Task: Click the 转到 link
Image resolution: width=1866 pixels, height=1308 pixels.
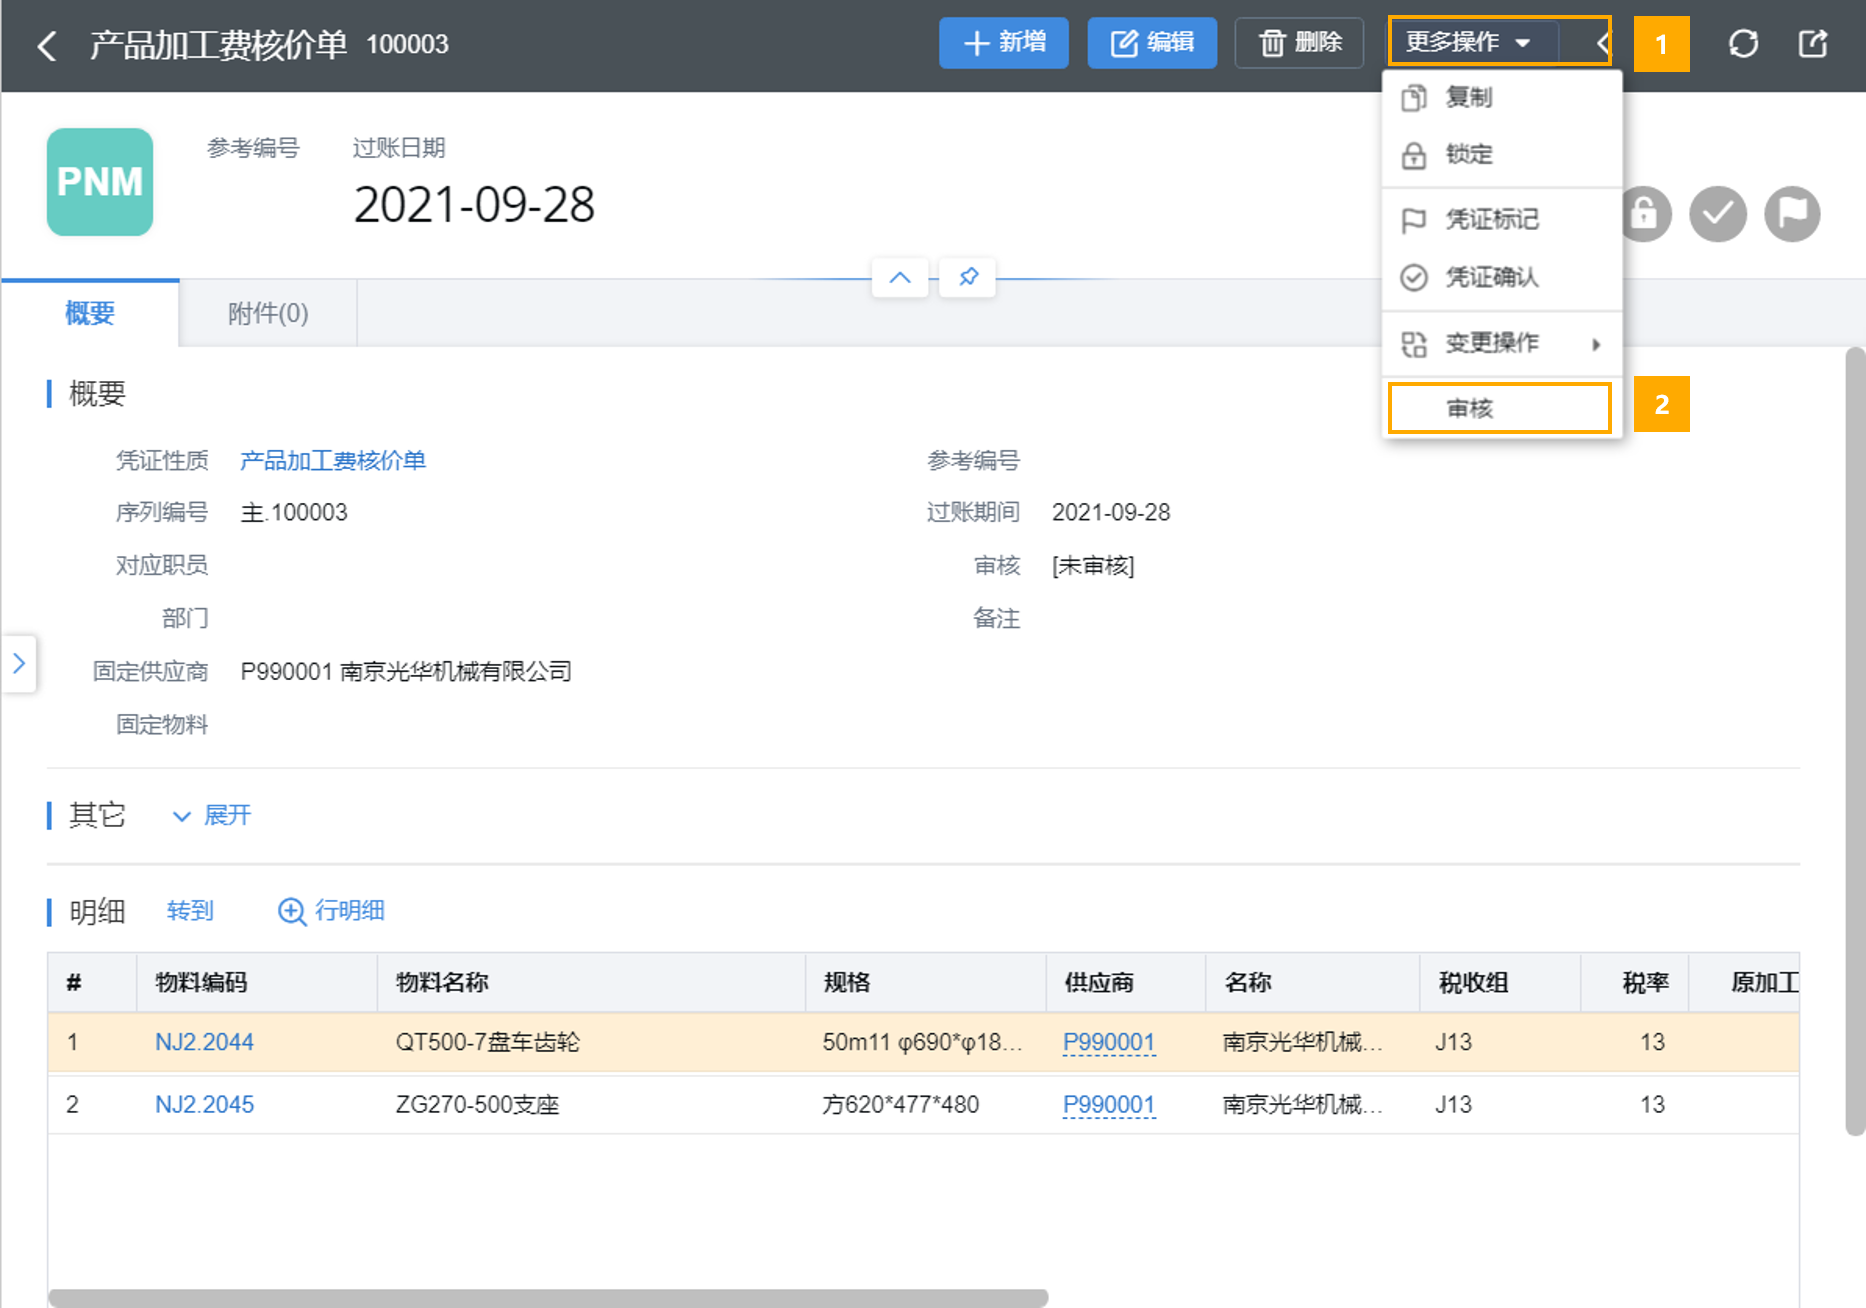Action: coord(190,910)
